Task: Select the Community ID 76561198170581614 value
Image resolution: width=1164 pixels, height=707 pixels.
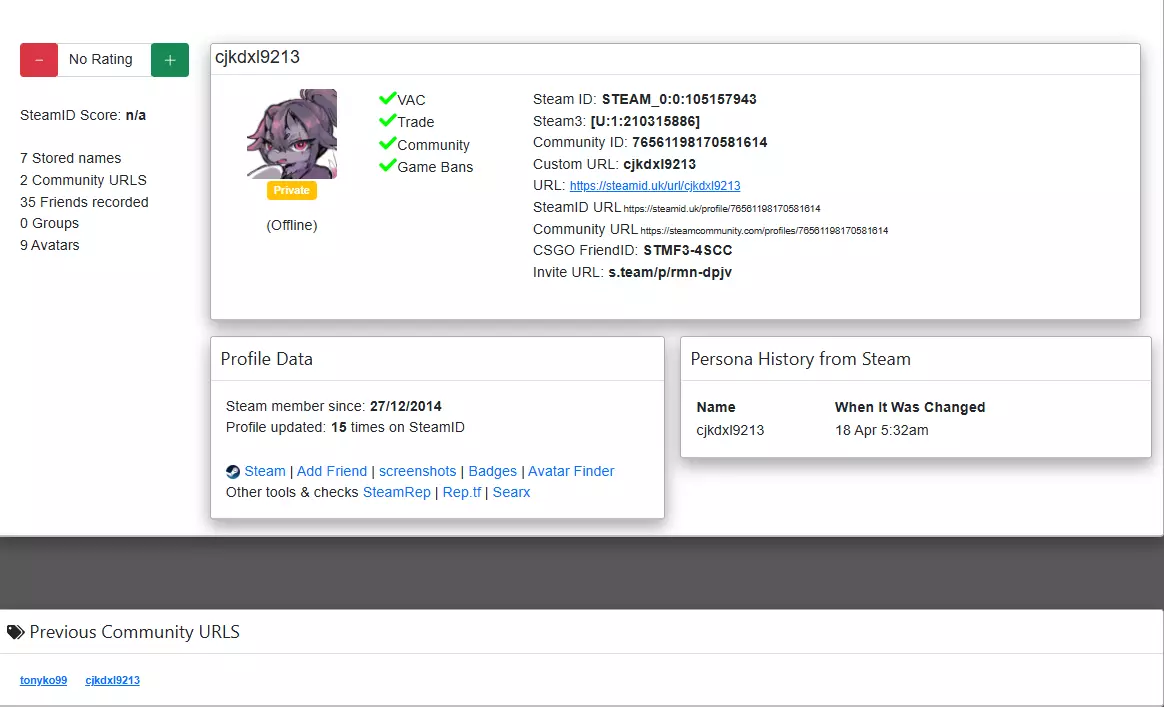Action: click(x=700, y=142)
